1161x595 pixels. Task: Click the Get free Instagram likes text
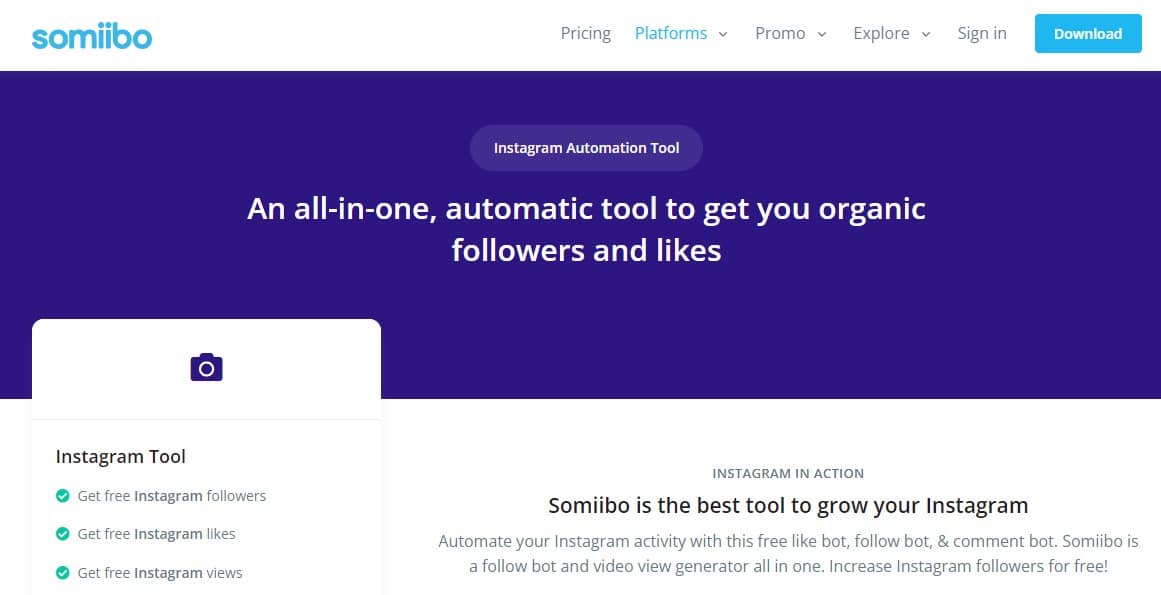pyautogui.click(x=156, y=534)
